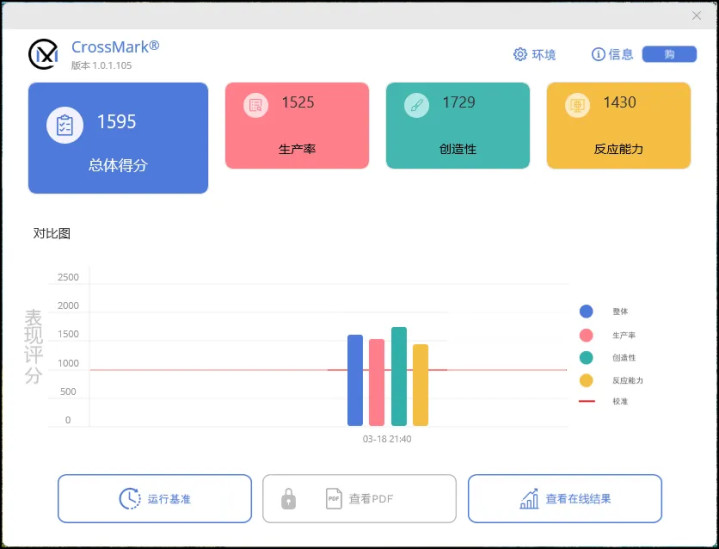This screenshot has height=549, width=719.
Task: Click the overall score value 1595
Action: tap(116, 122)
